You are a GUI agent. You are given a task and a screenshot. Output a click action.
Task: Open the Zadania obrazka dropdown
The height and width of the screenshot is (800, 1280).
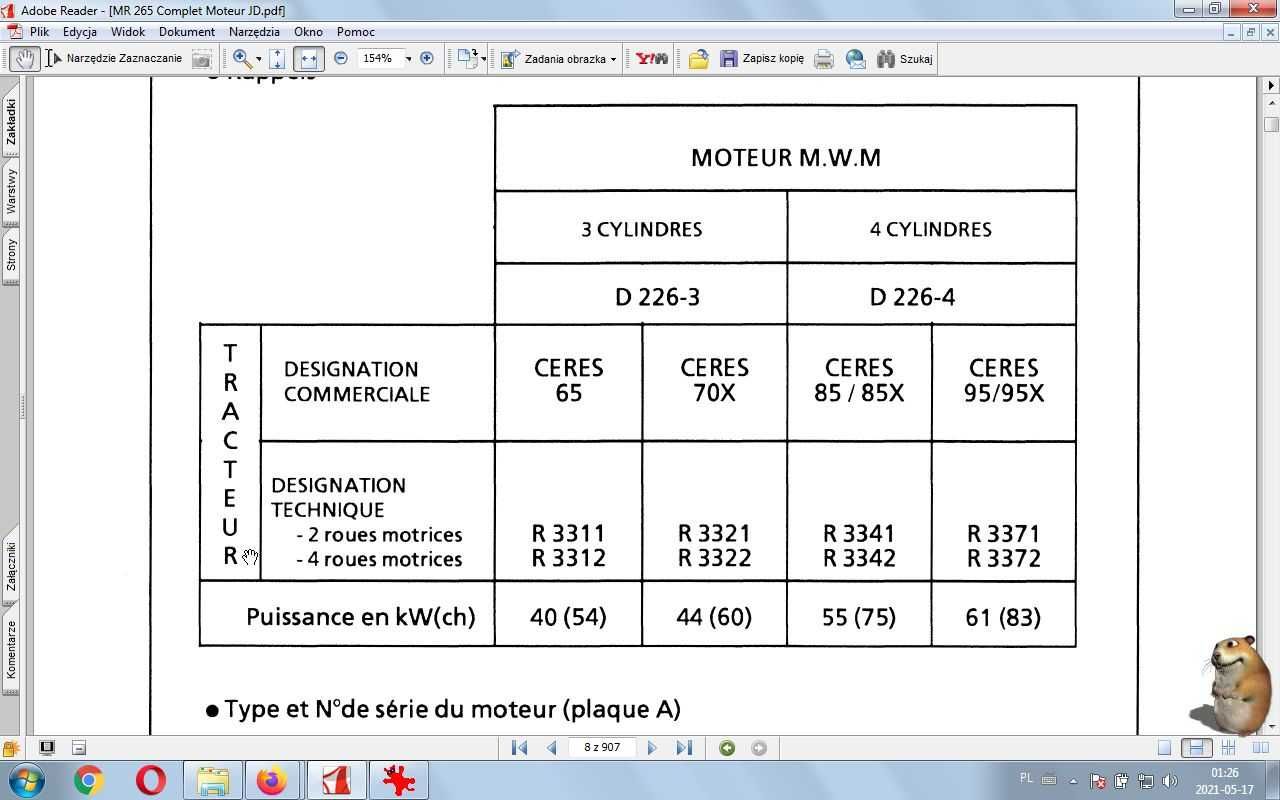pyautogui.click(x=559, y=58)
